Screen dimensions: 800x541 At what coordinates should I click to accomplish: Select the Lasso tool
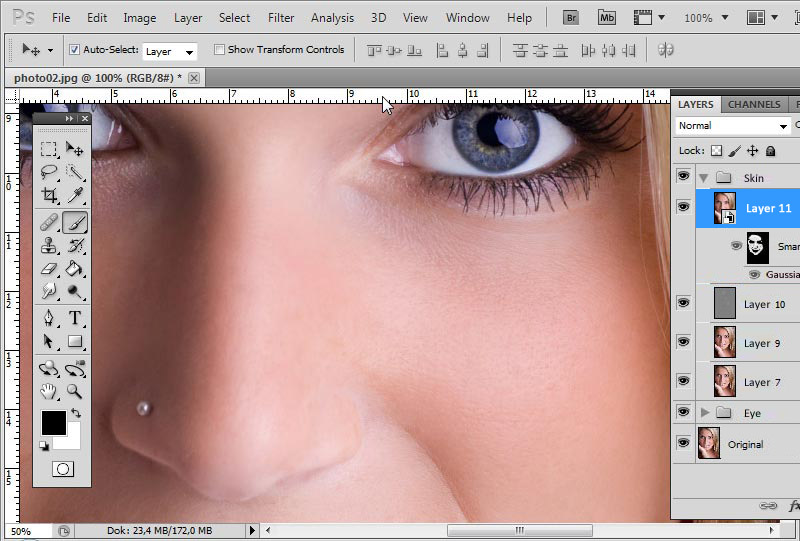tap(48, 173)
